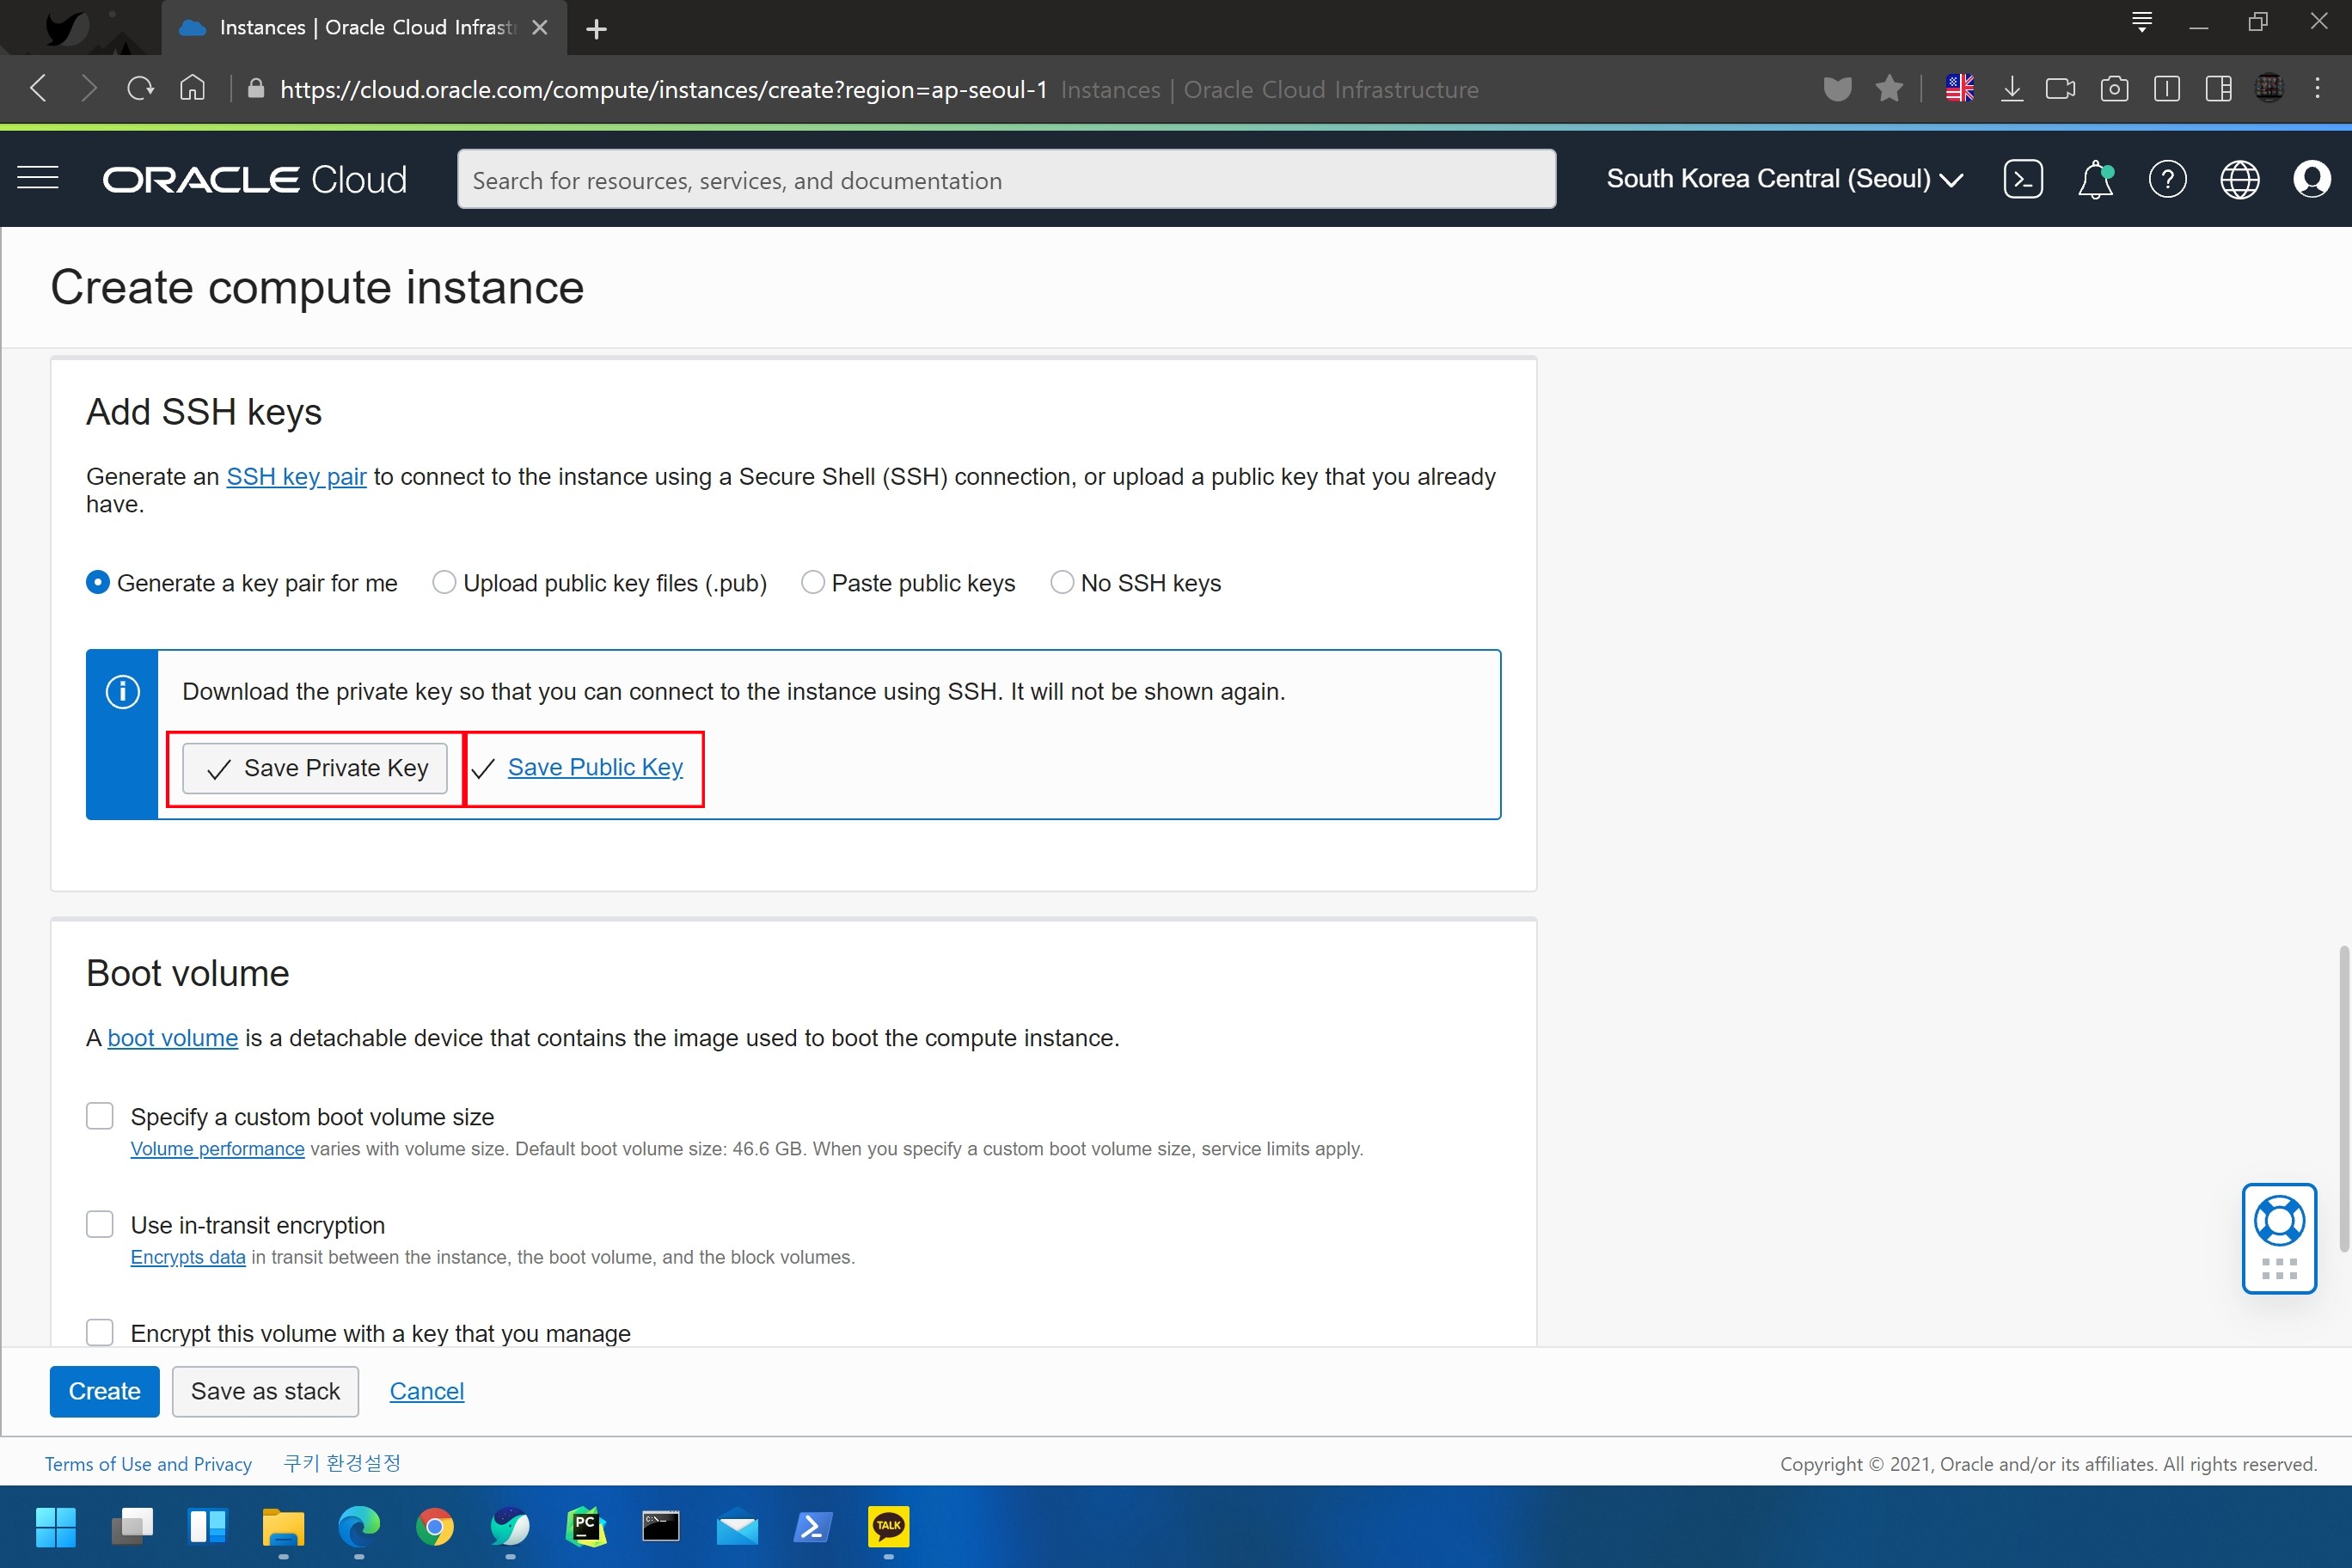Select the Paste public keys option
This screenshot has height=1568, width=2352.
click(813, 582)
